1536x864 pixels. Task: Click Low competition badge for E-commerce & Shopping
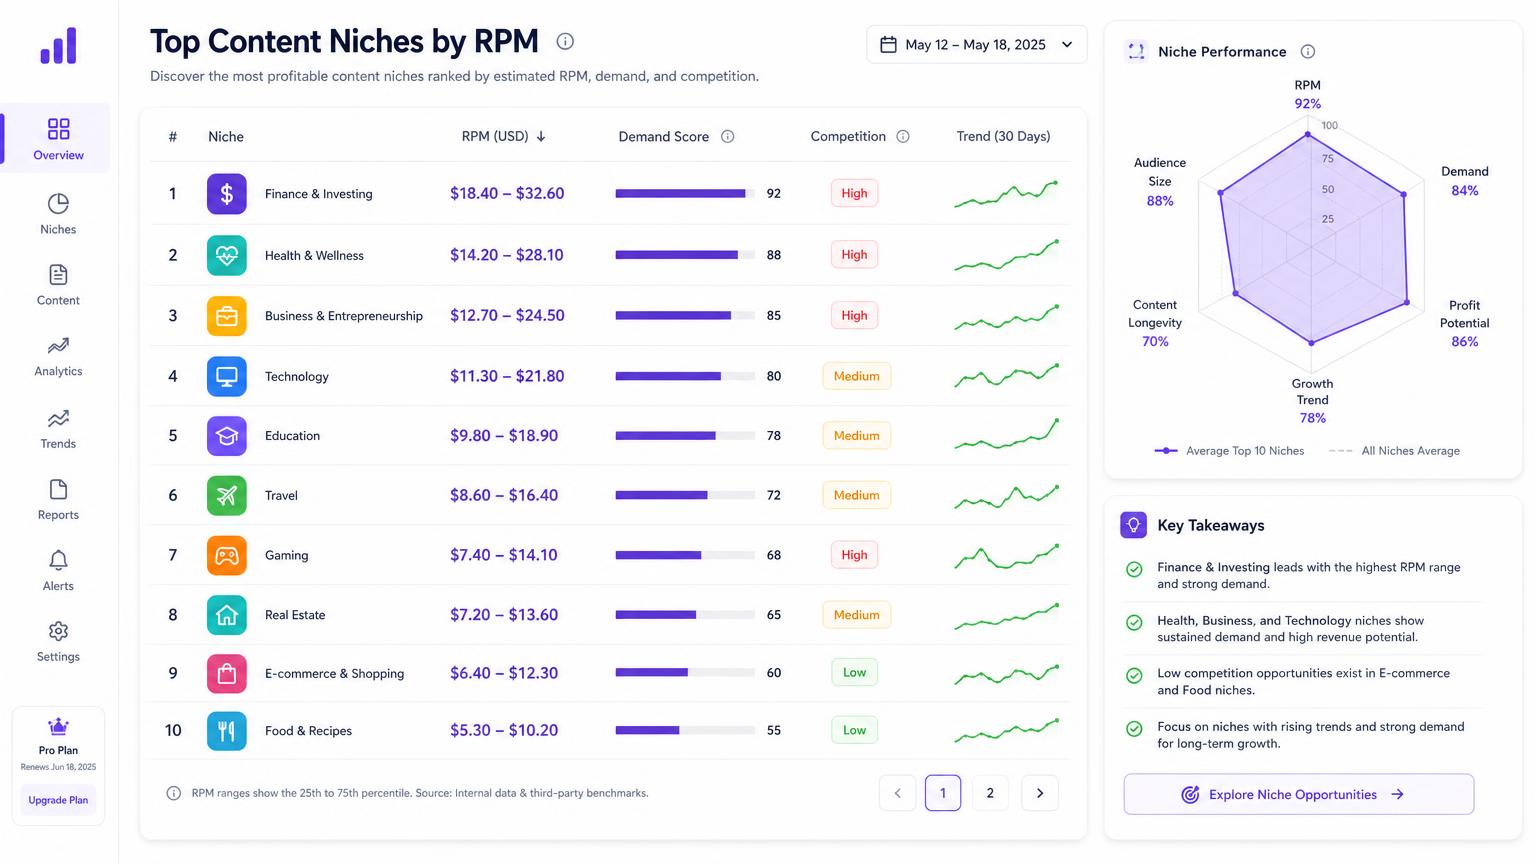(854, 672)
